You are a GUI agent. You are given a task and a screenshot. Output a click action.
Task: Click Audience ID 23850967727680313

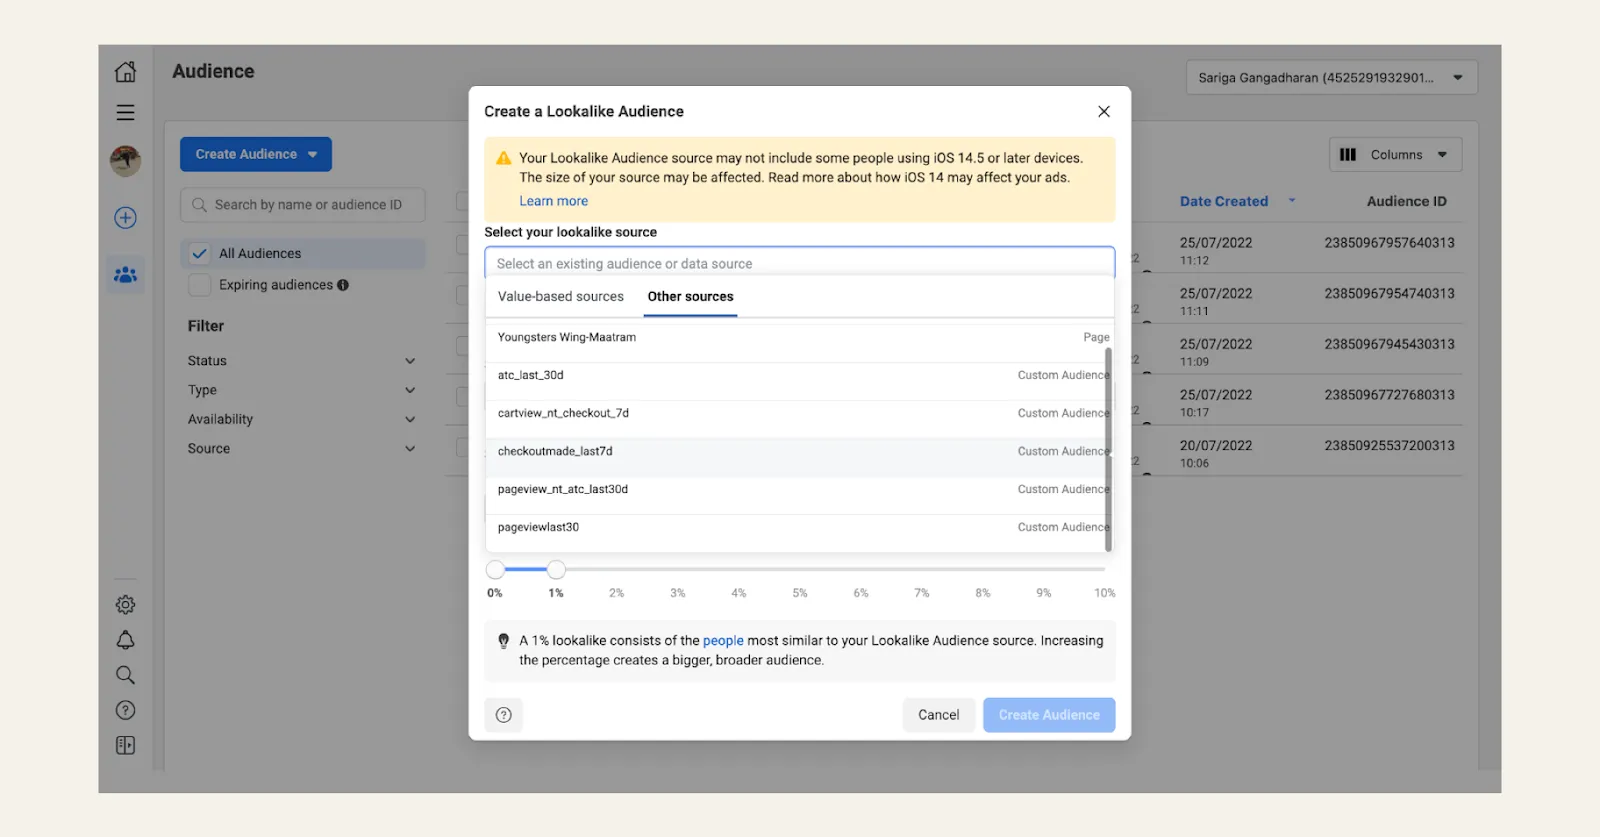1389,395
